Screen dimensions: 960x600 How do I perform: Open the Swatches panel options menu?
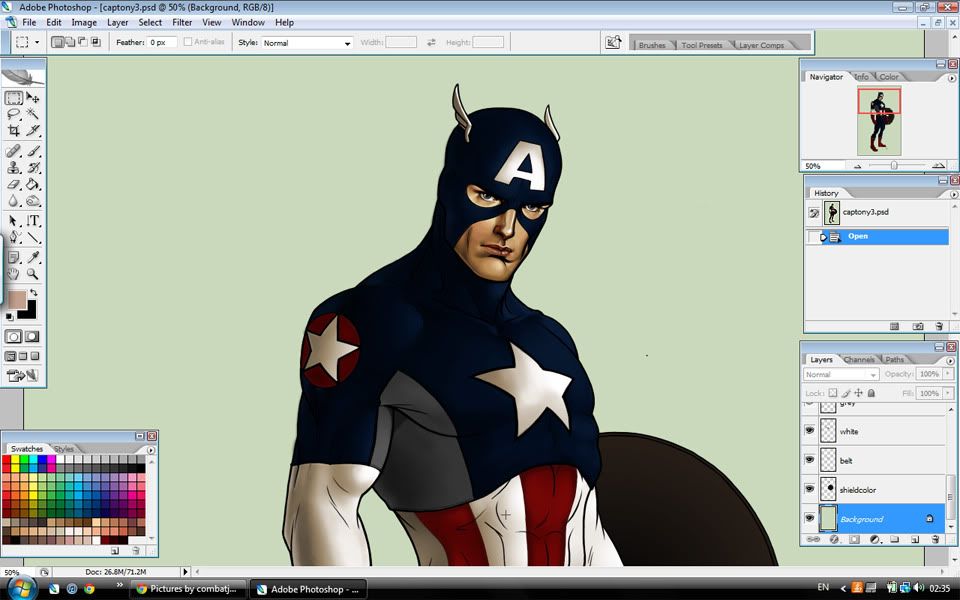tap(151, 450)
